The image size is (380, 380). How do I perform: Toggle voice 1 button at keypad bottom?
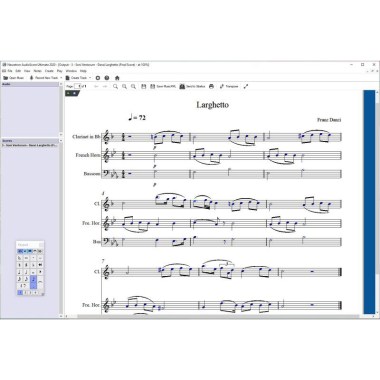point(20,293)
